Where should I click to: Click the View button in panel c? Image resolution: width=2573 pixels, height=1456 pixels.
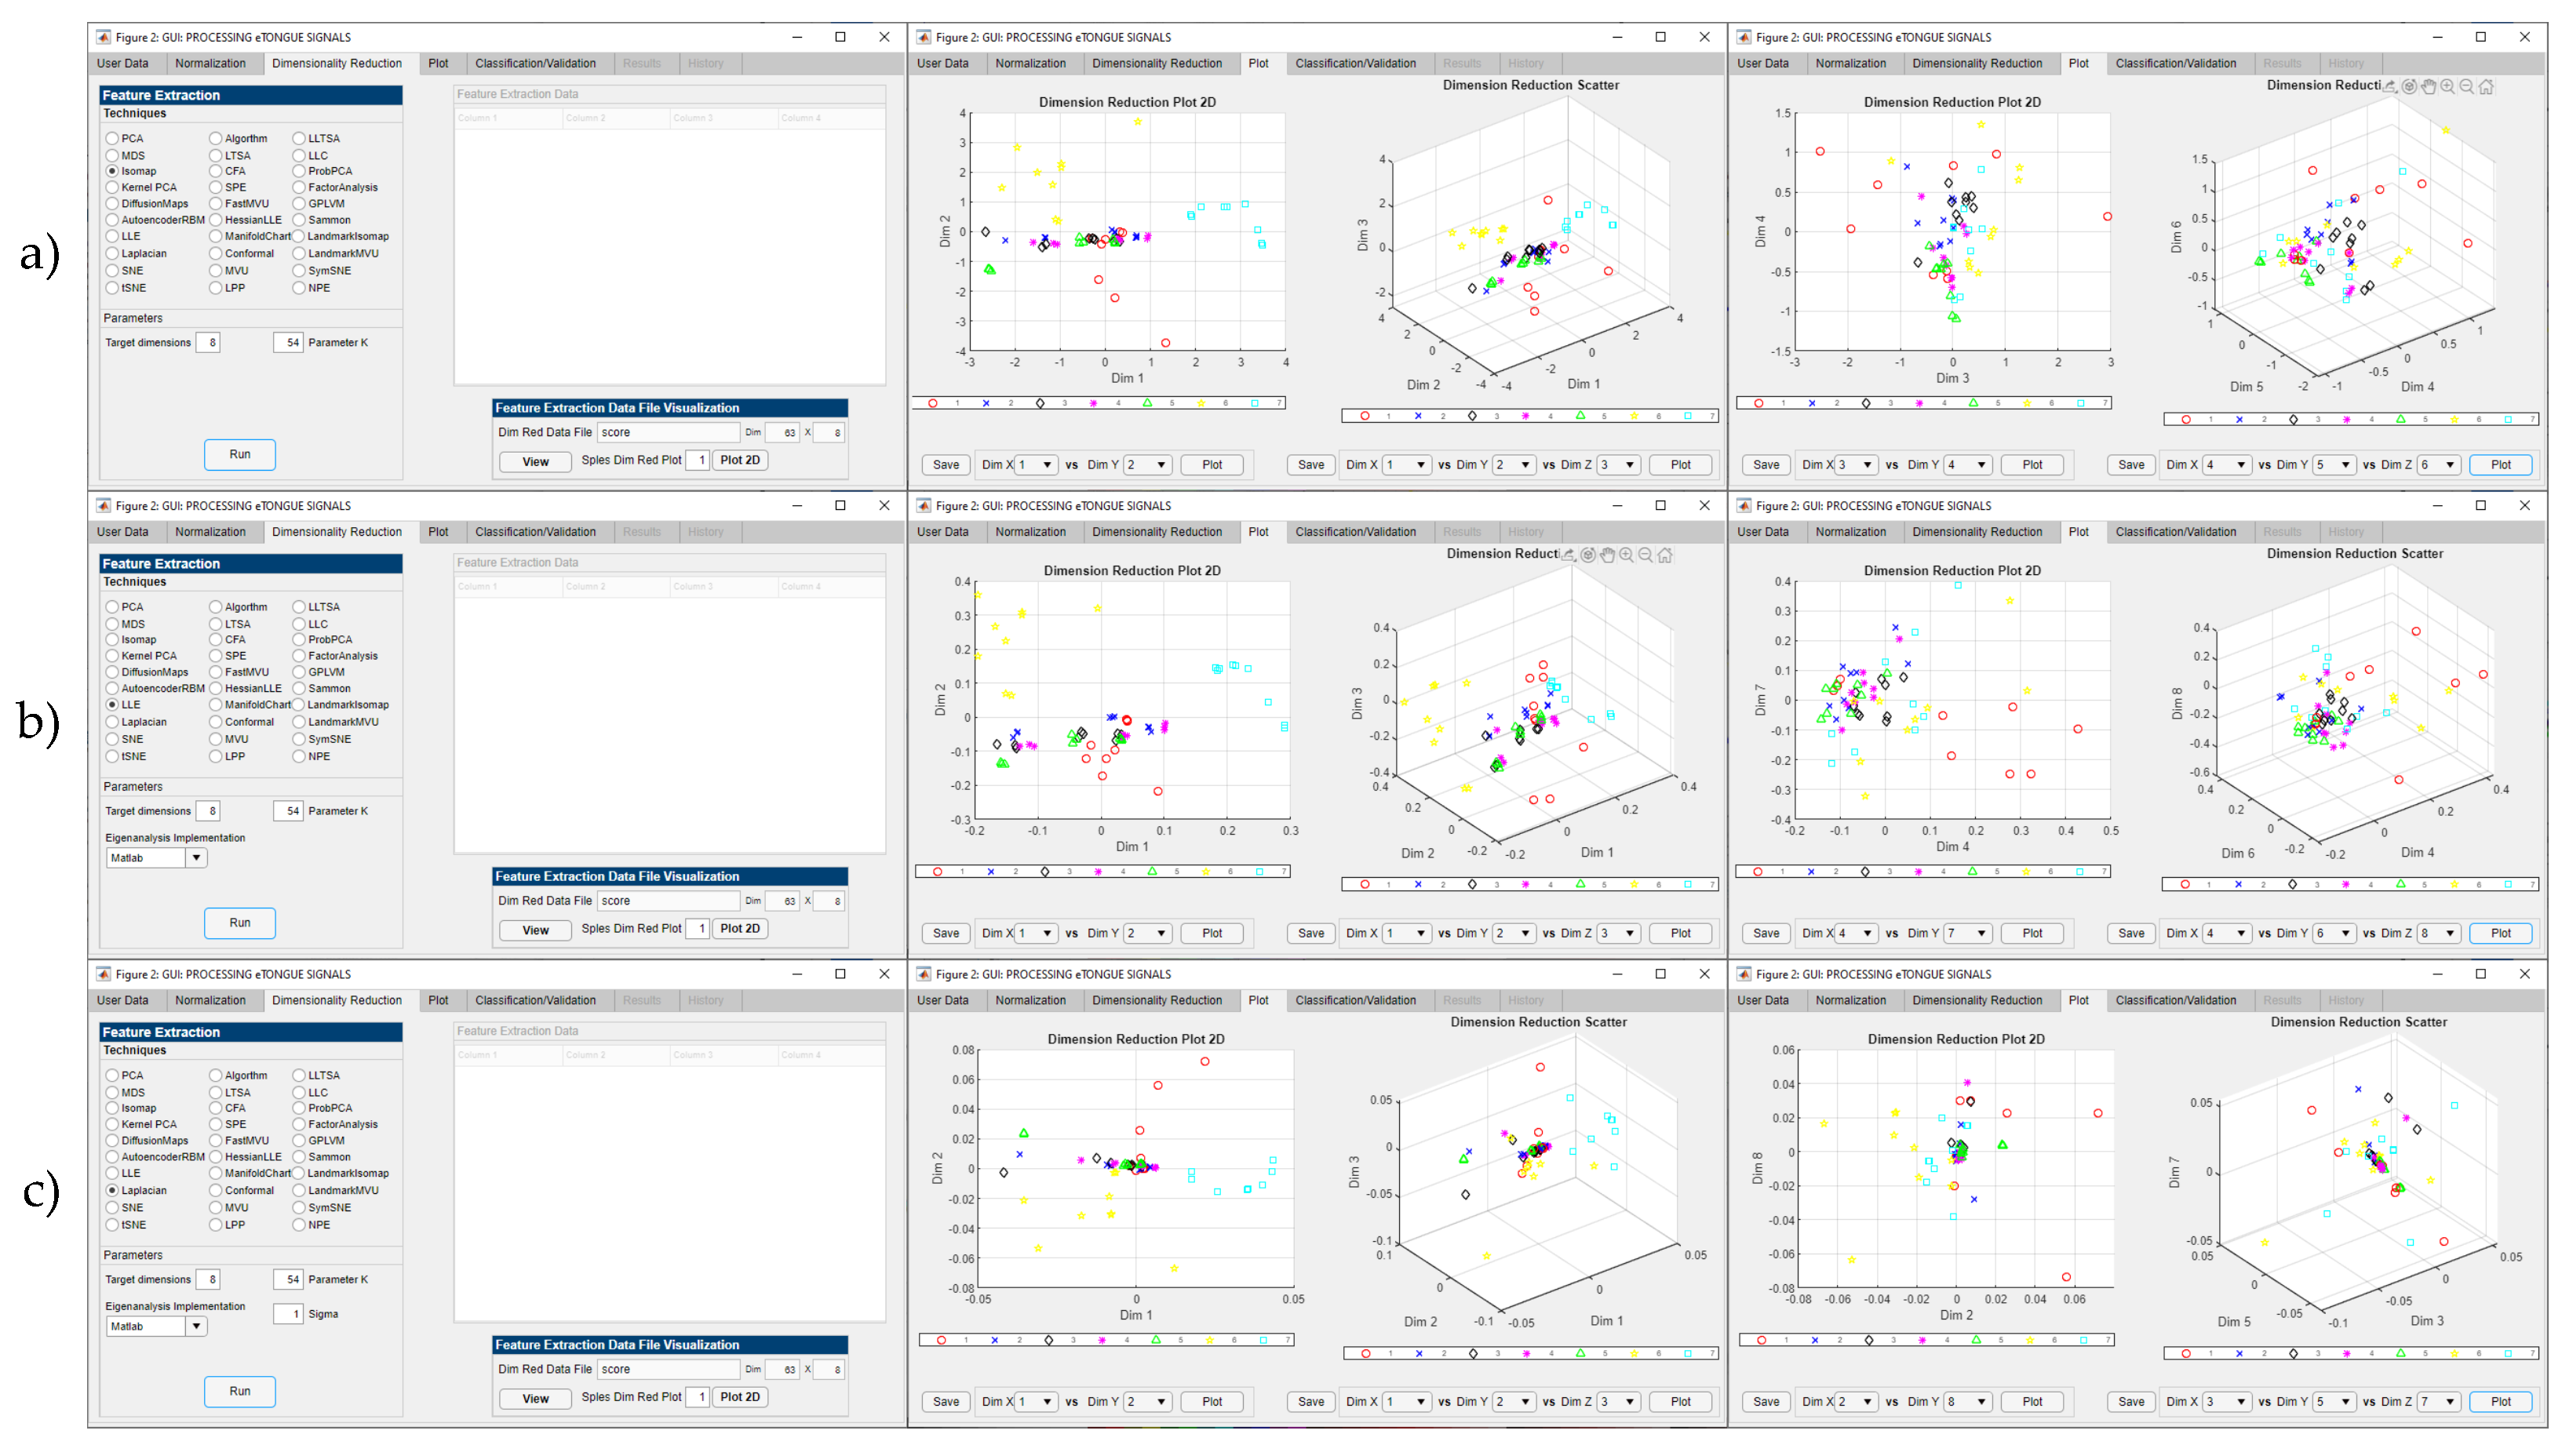(535, 1398)
